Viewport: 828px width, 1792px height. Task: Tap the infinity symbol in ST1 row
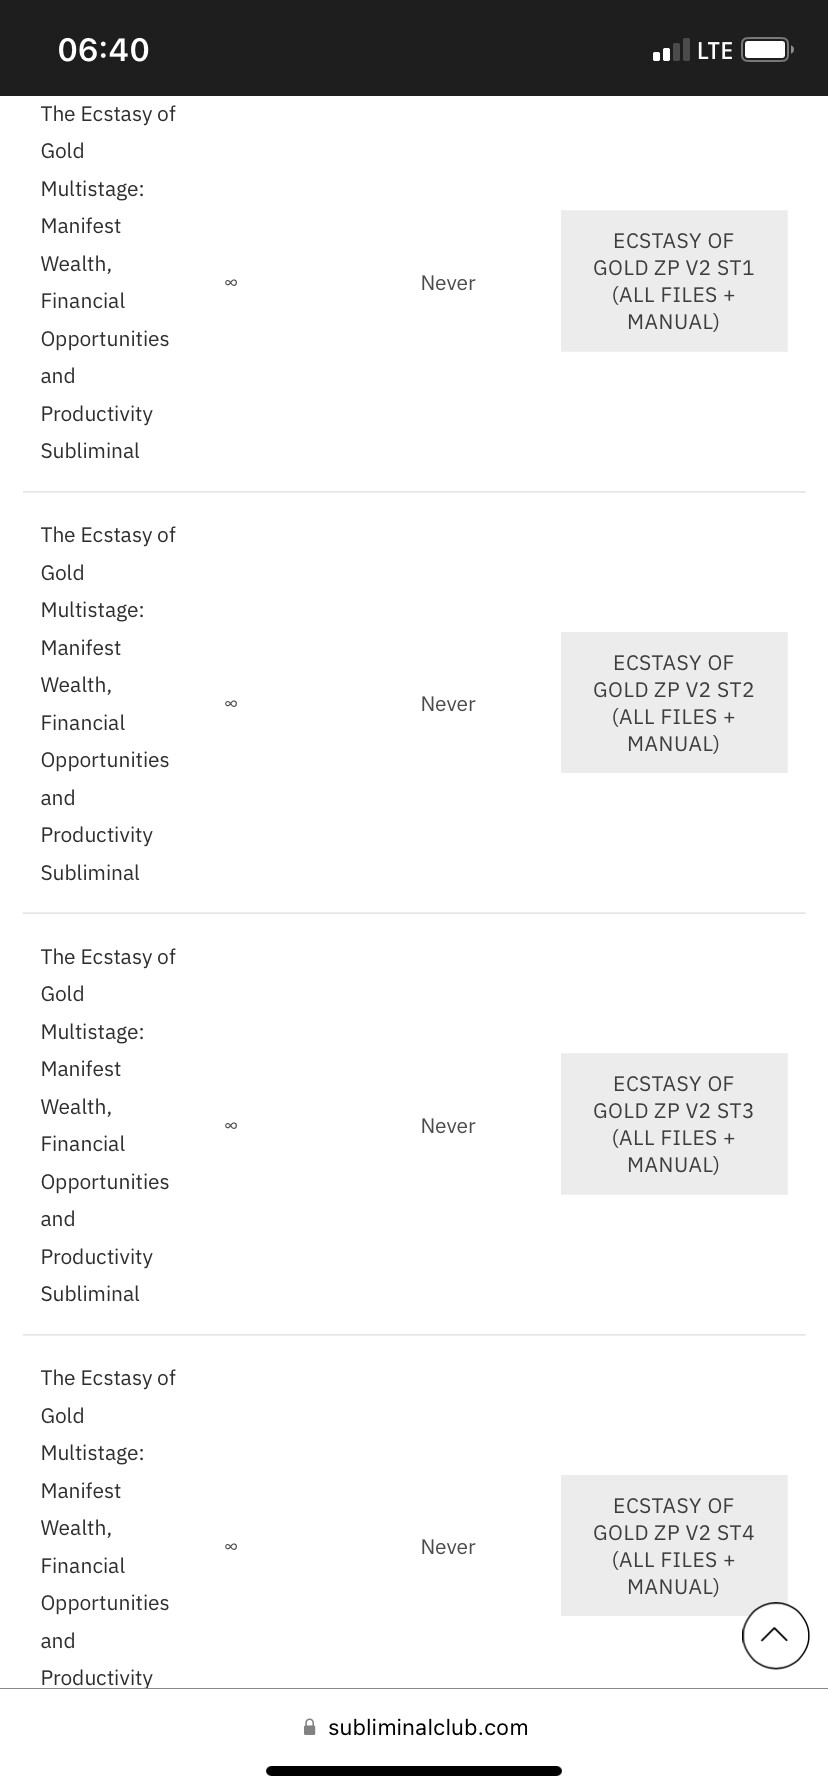(231, 283)
